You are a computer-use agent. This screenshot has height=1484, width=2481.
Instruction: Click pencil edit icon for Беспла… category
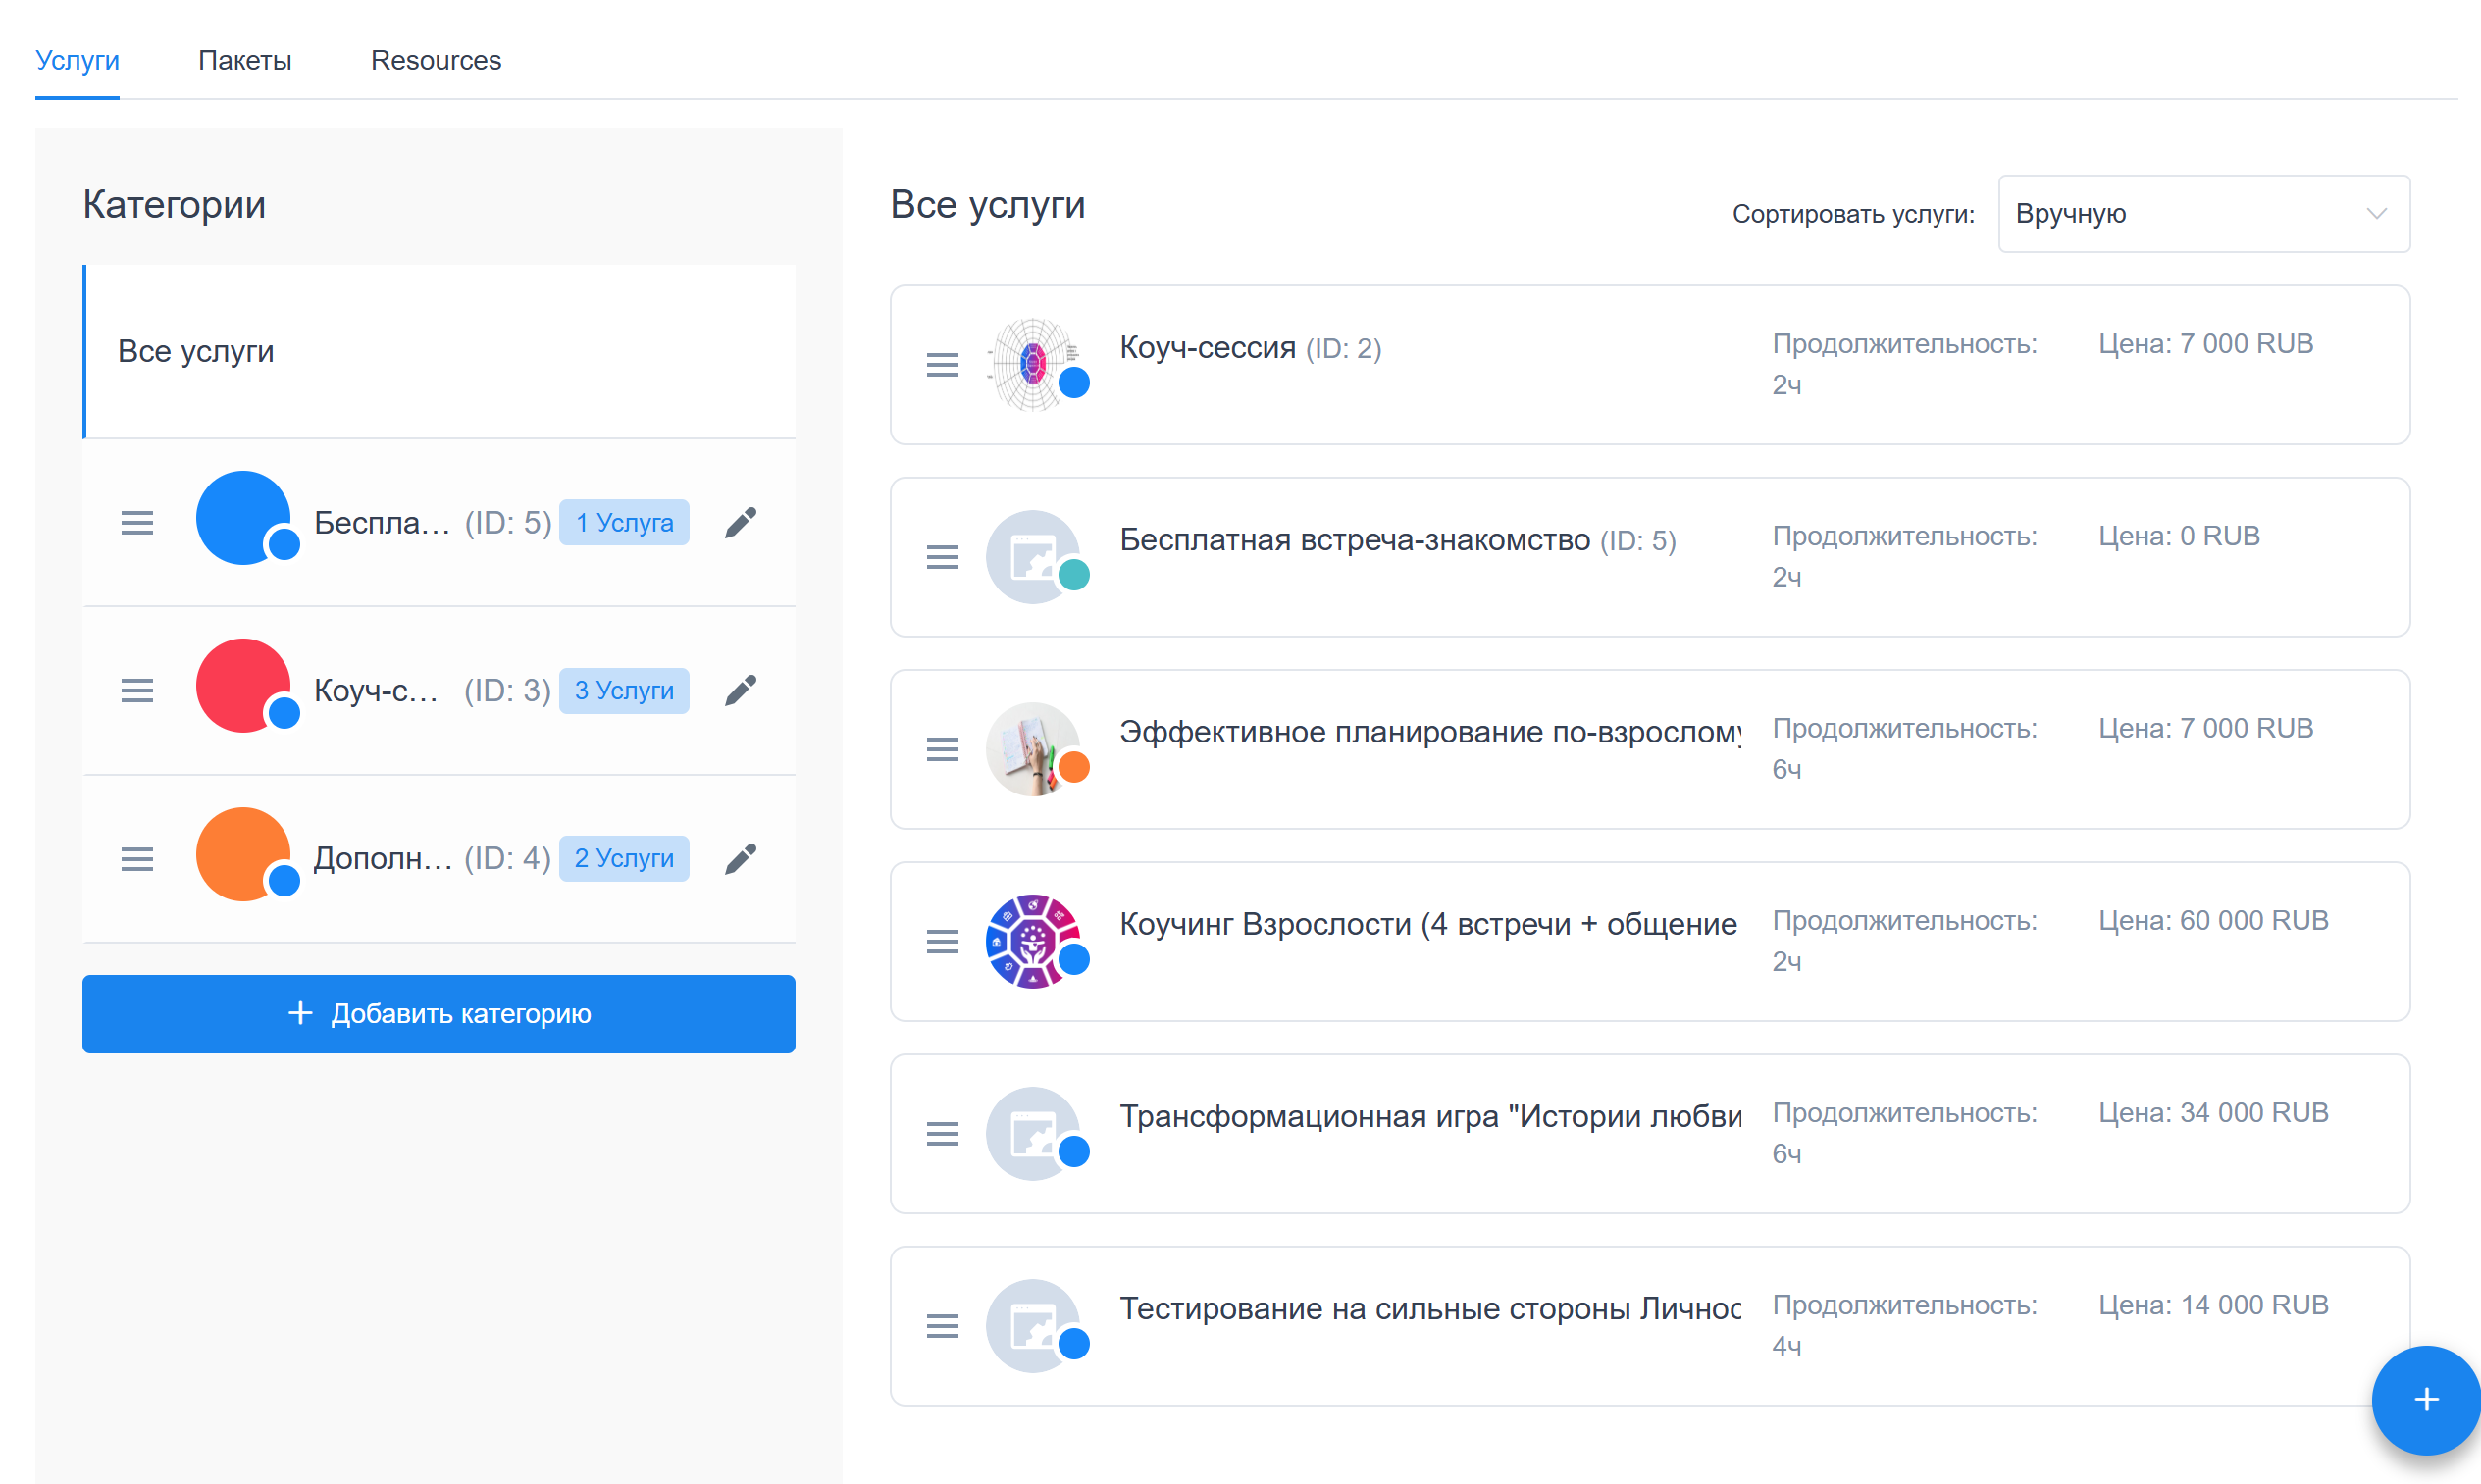(740, 522)
